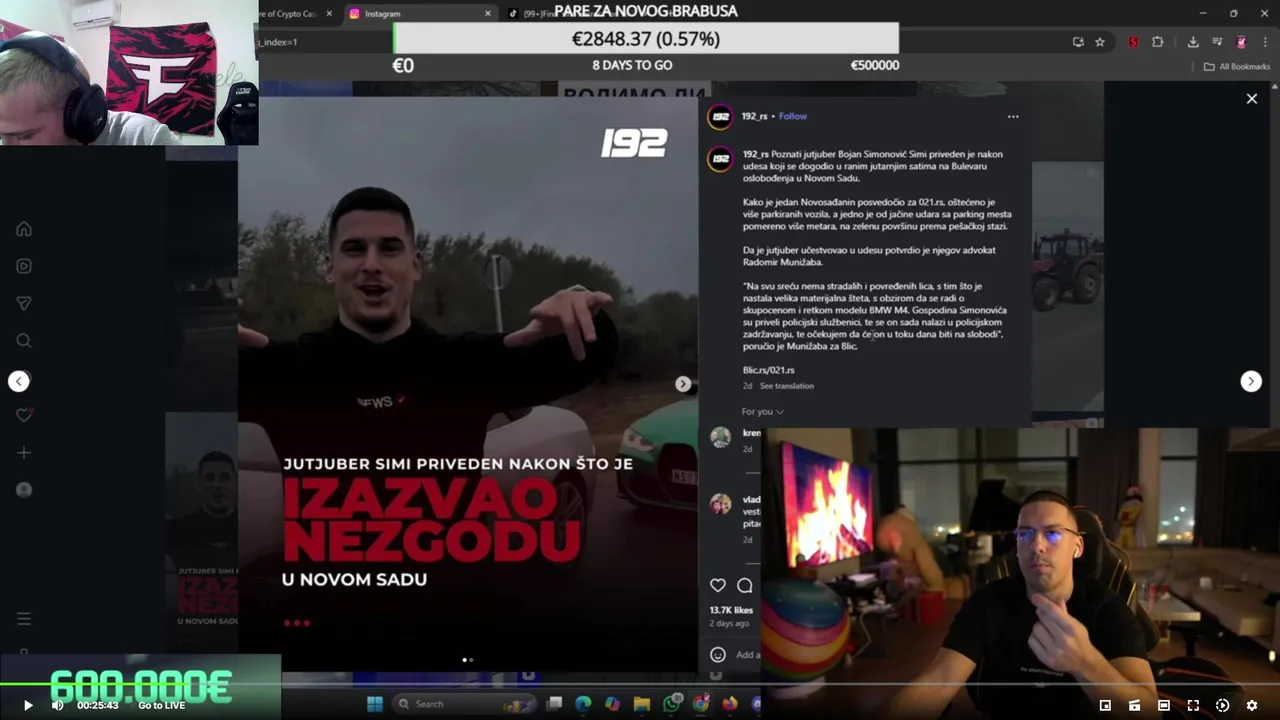
Task: Open 192_rs profile name in header
Action: pos(754,116)
